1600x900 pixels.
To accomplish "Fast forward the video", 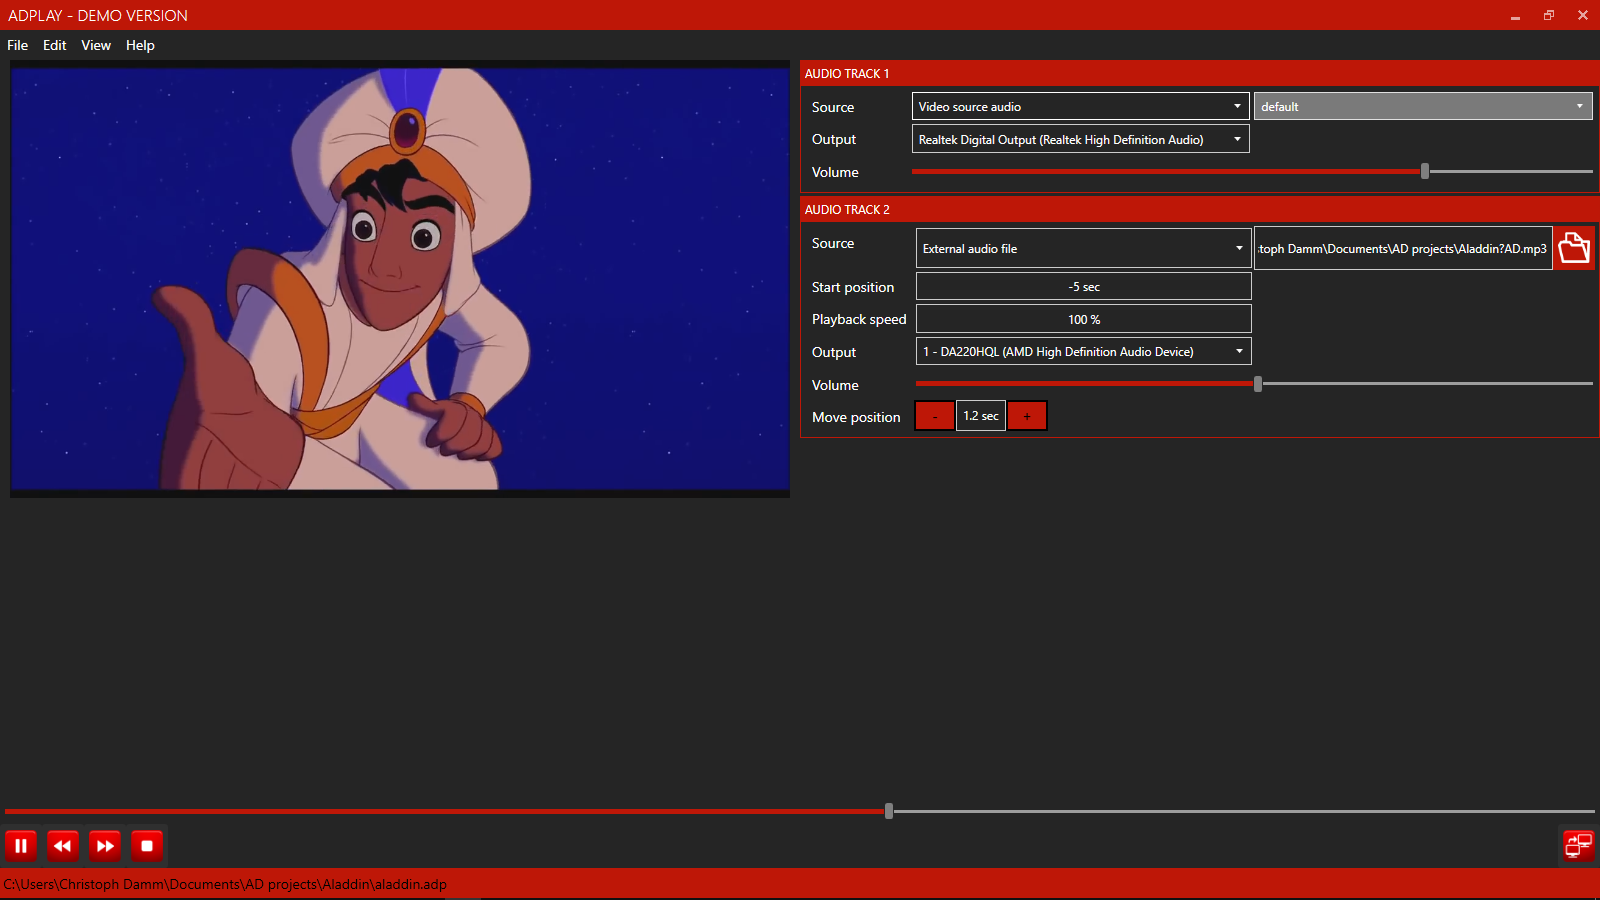I will [x=105, y=846].
